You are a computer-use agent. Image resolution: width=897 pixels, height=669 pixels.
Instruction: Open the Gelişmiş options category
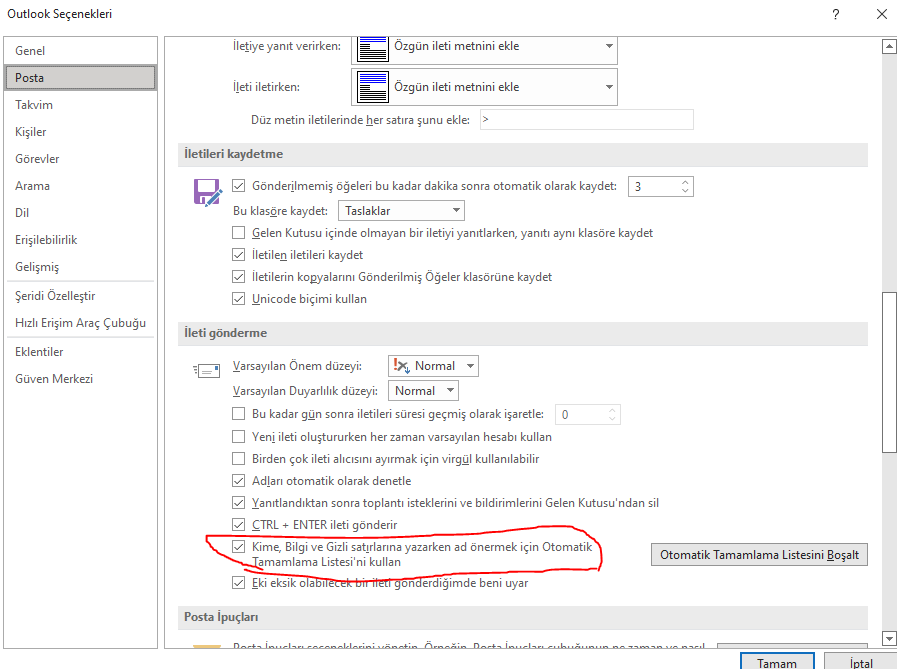click(80, 267)
